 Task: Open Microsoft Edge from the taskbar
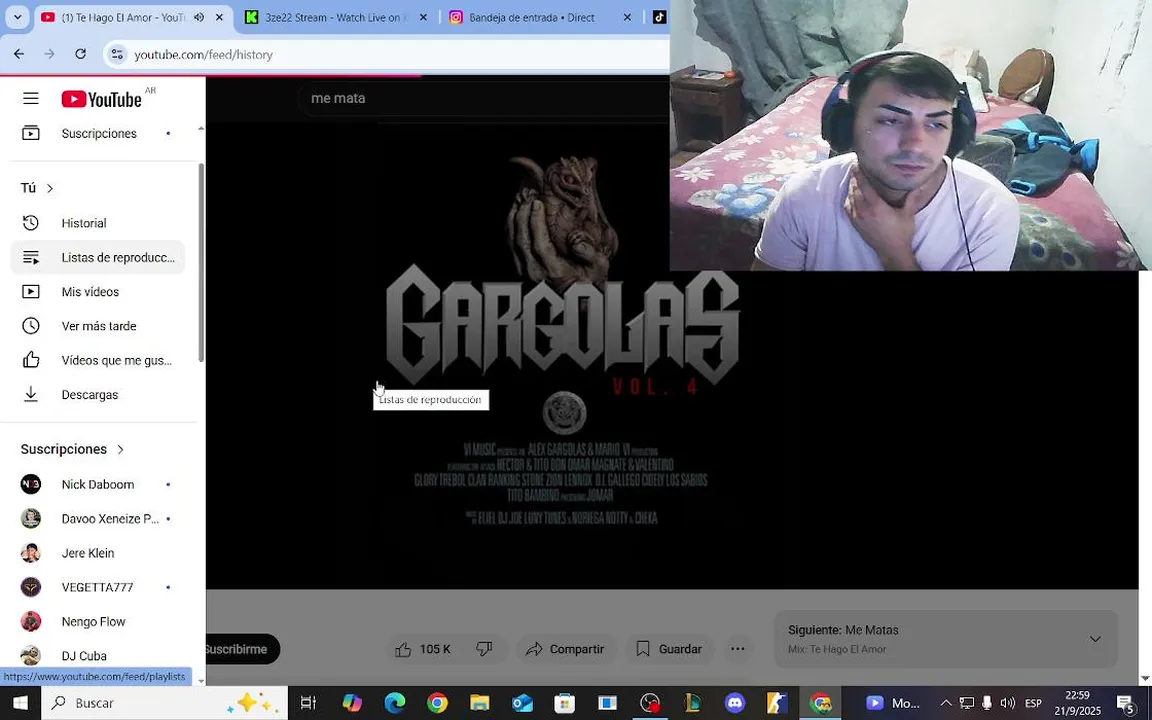coord(395,703)
